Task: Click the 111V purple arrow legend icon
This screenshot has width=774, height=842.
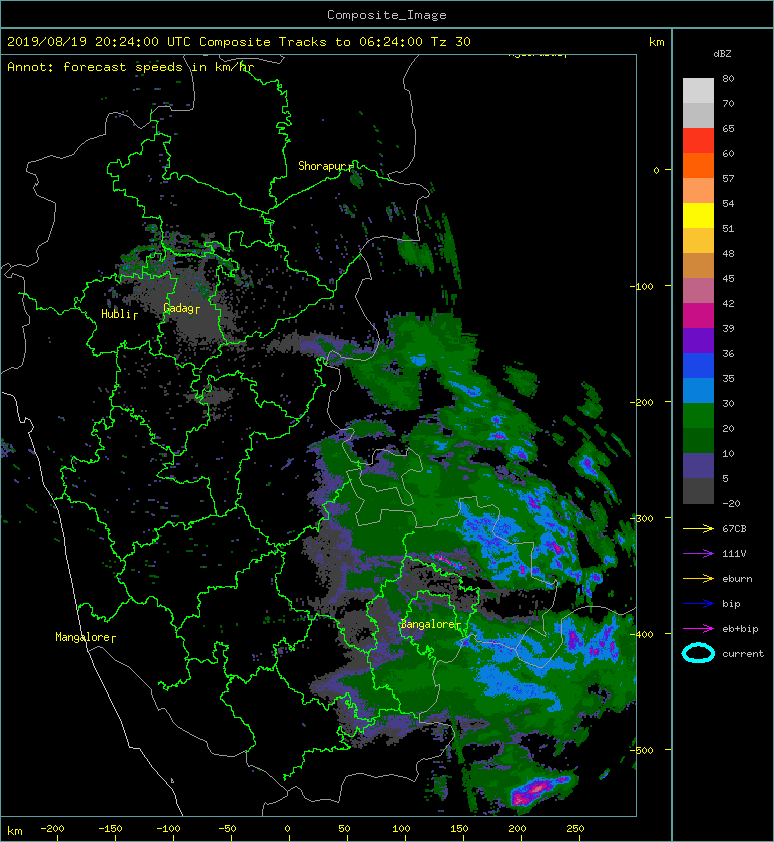Action: [698, 554]
